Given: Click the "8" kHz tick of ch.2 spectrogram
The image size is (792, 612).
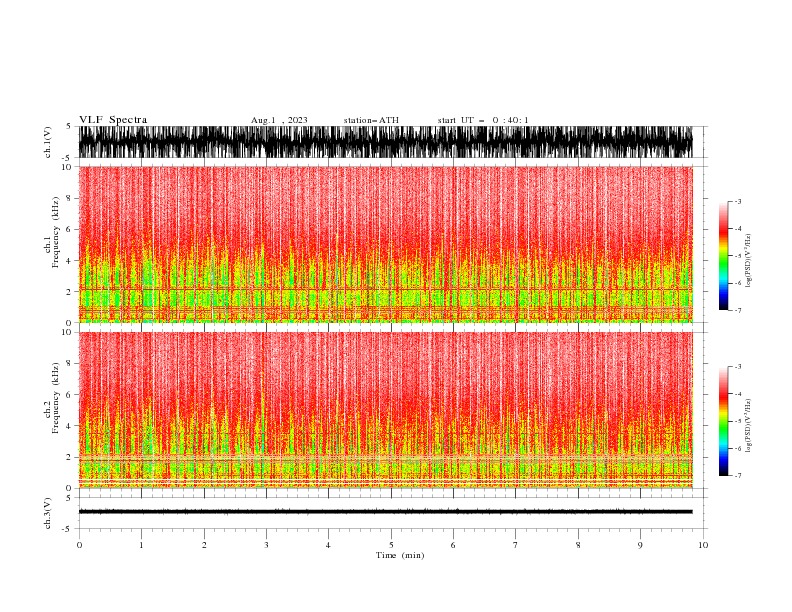Looking at the screenshot, I should click(x=69, y=364).
